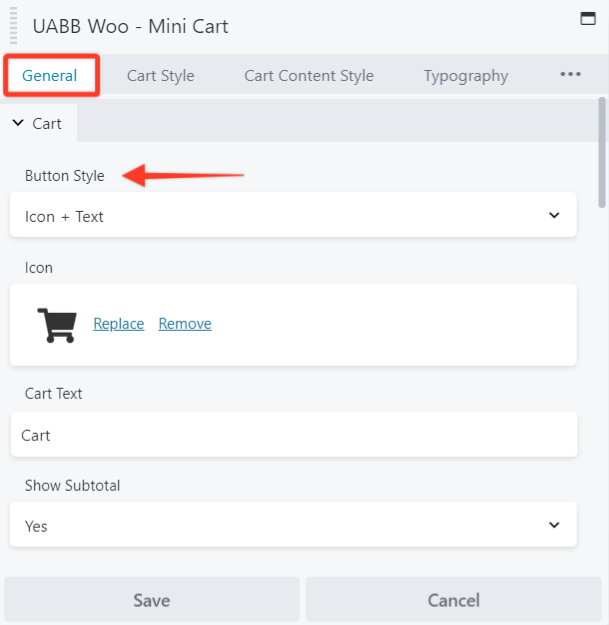Click the vertical scrollbar of the panel
Viewport: 609px width, 625px height.
coord(601,150)
